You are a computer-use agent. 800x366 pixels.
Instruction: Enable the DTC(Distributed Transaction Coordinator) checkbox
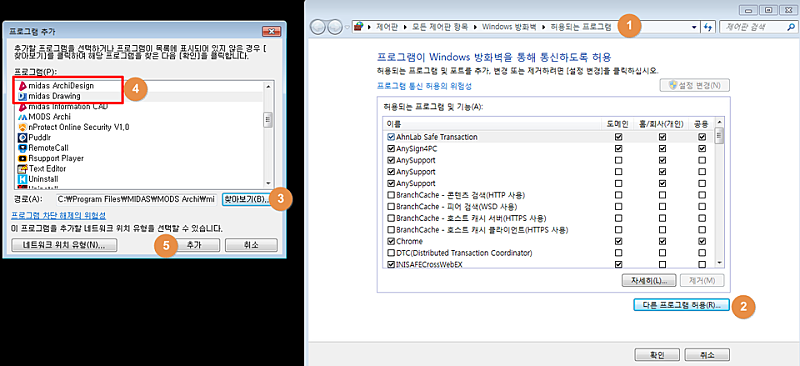[x=391, y=253]
